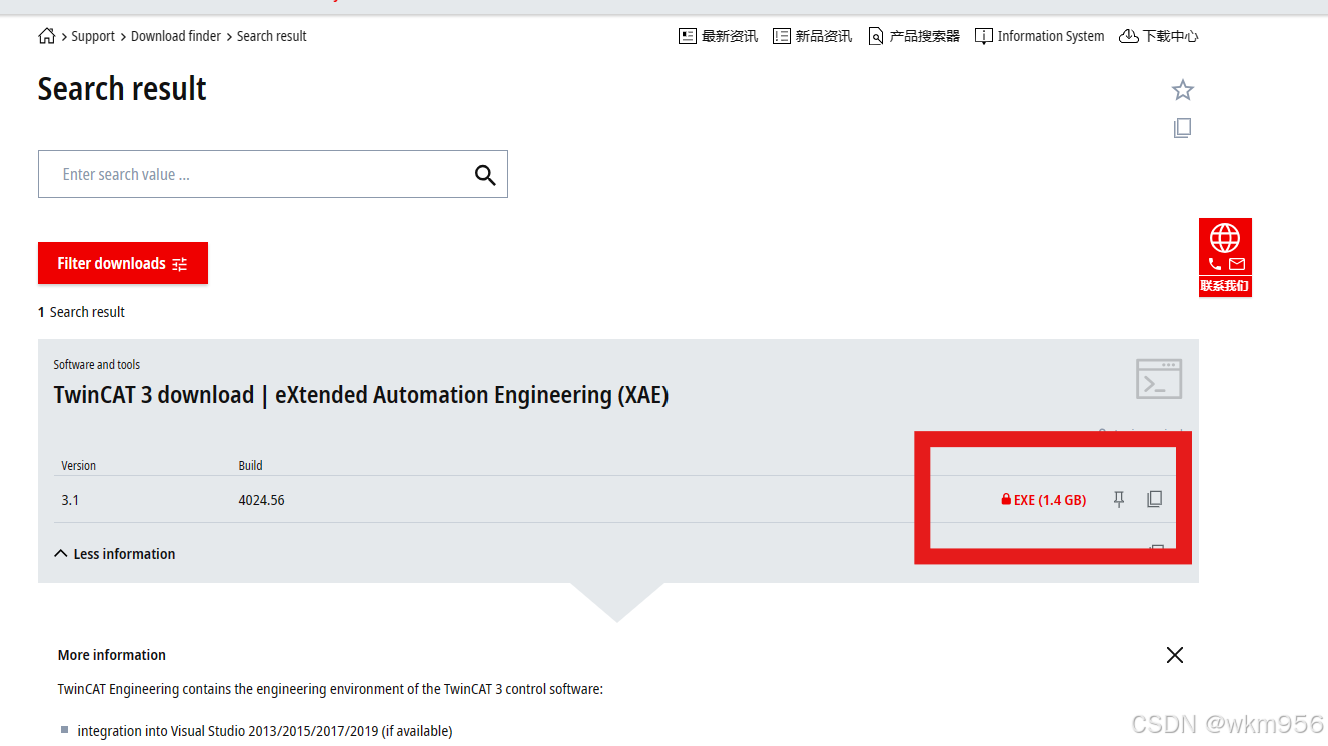Click lock icon beside EXE link

click(1006, 499)
